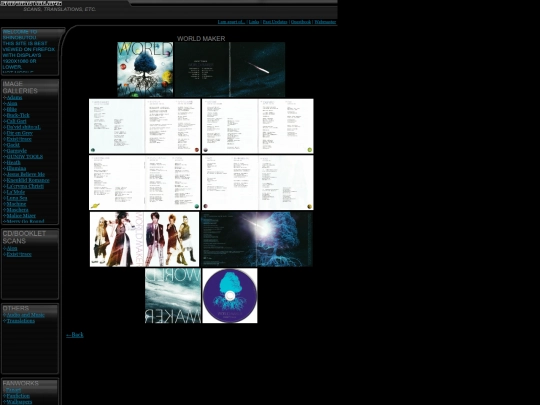Open the Translations link under Others
The image size is (540, 405).
[x=21, y=321]
